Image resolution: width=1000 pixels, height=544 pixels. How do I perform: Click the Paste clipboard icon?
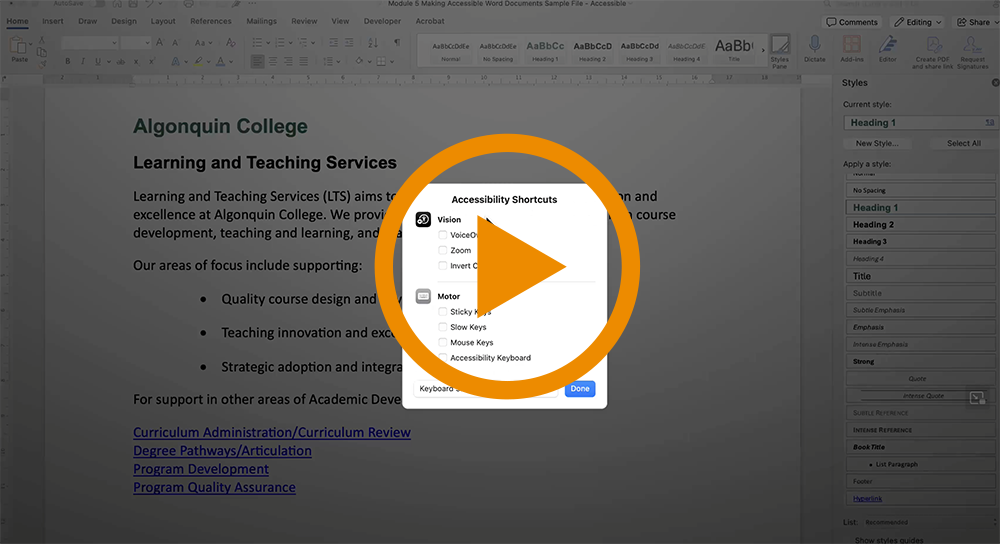[19, 46]
